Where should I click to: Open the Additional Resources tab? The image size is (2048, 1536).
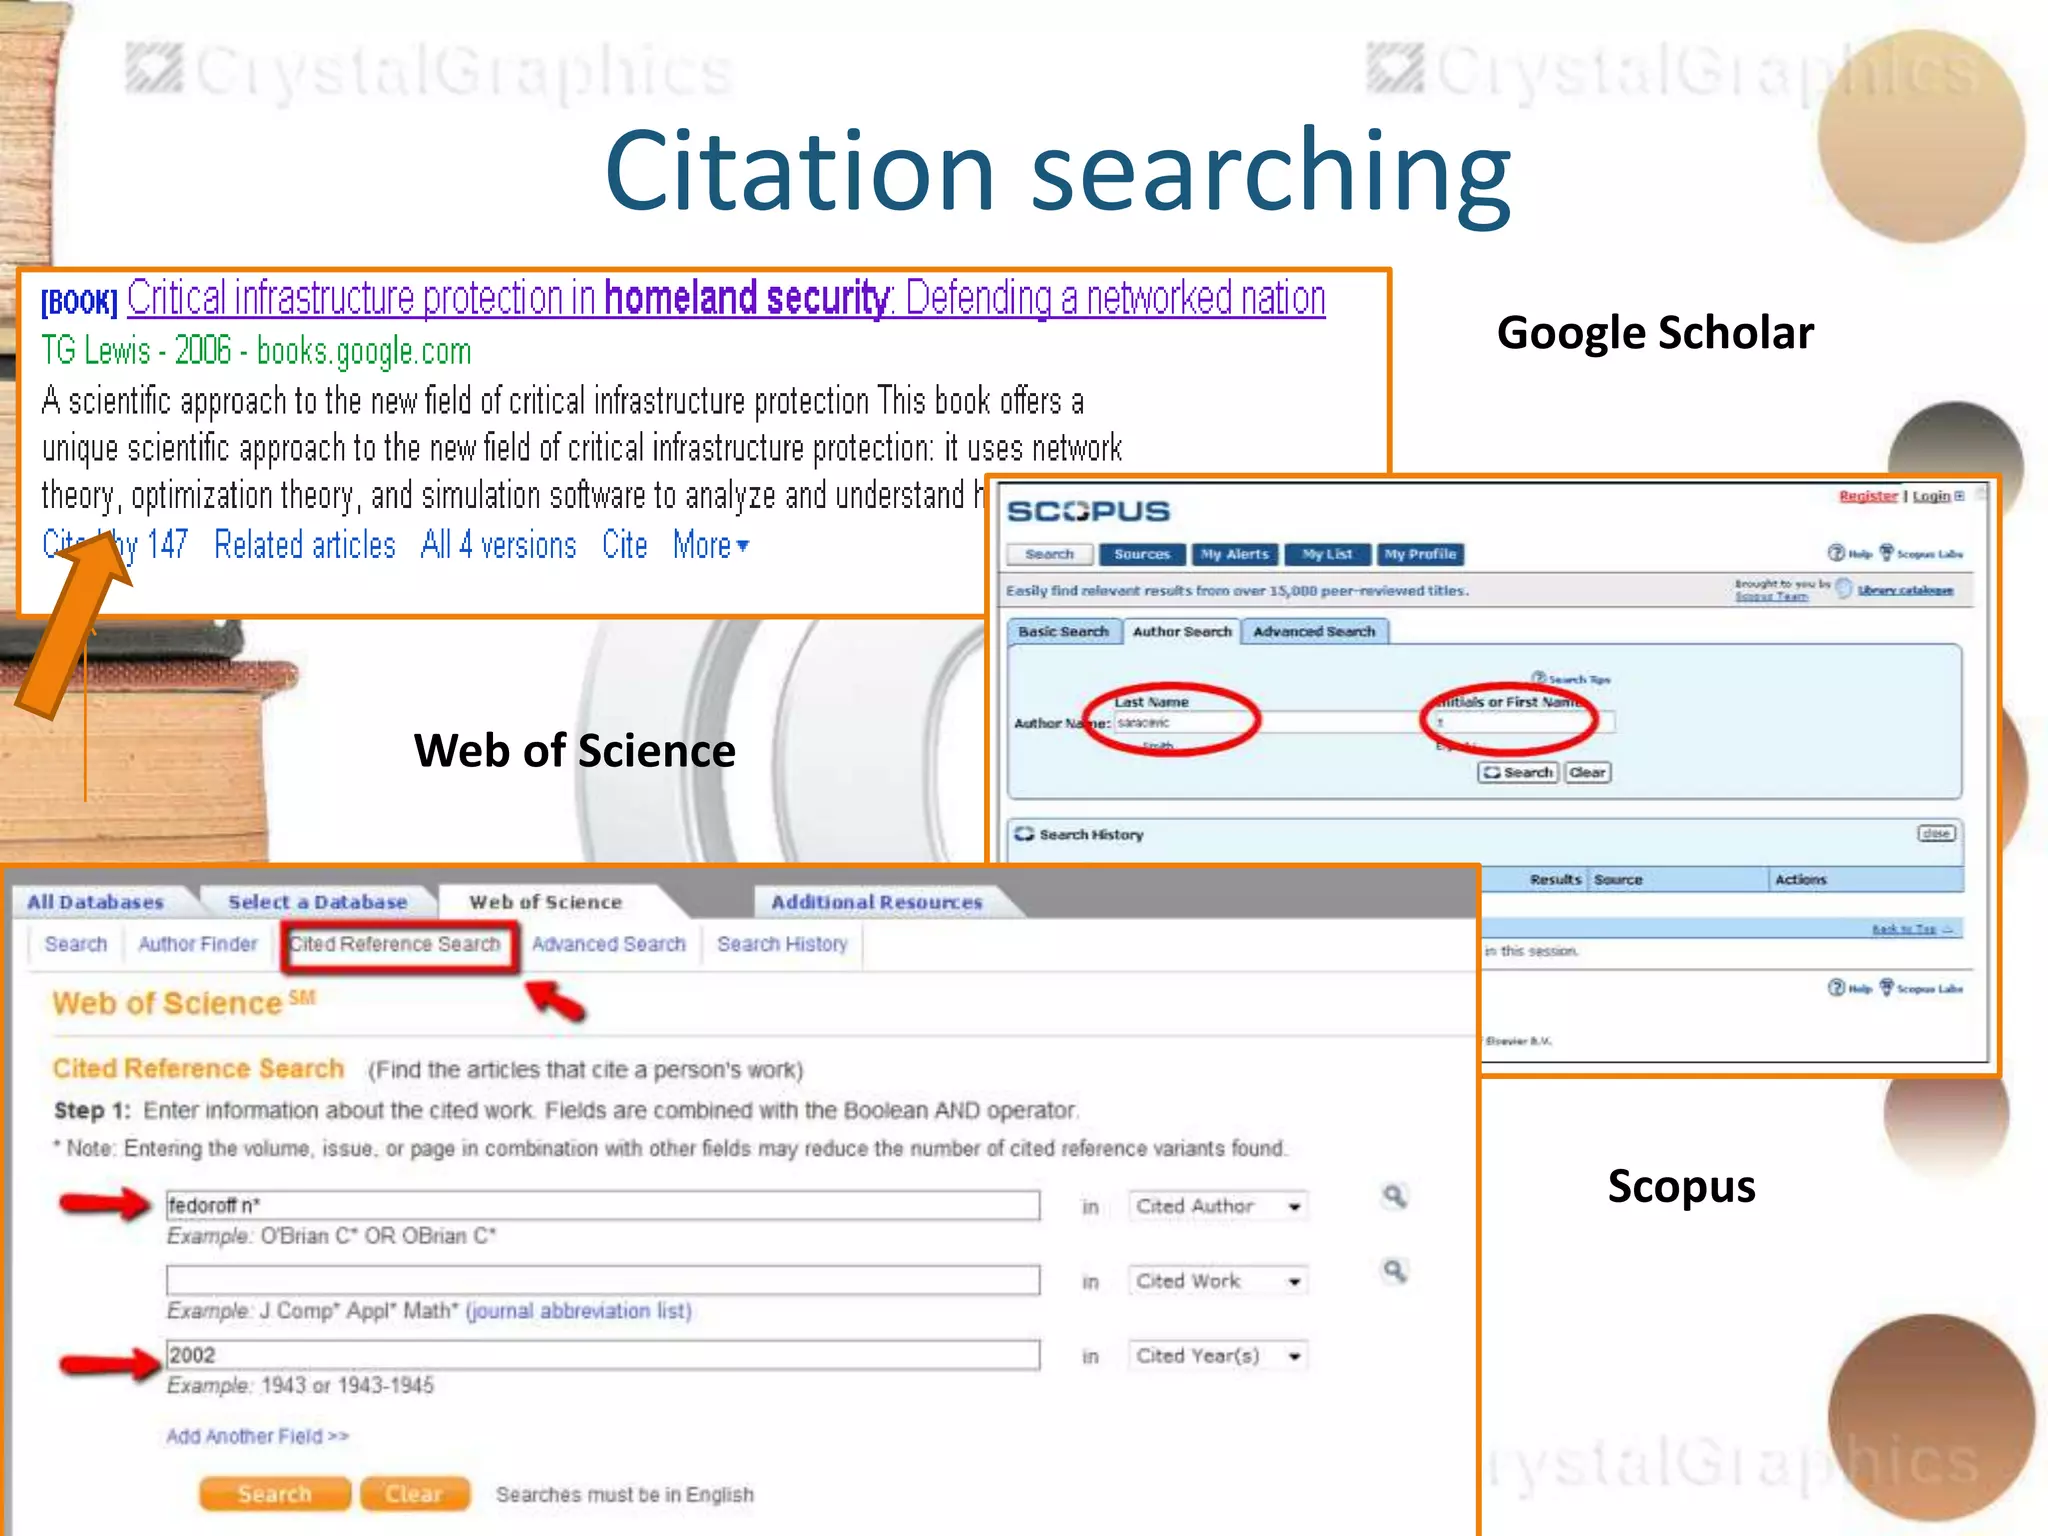pos(877,902)
